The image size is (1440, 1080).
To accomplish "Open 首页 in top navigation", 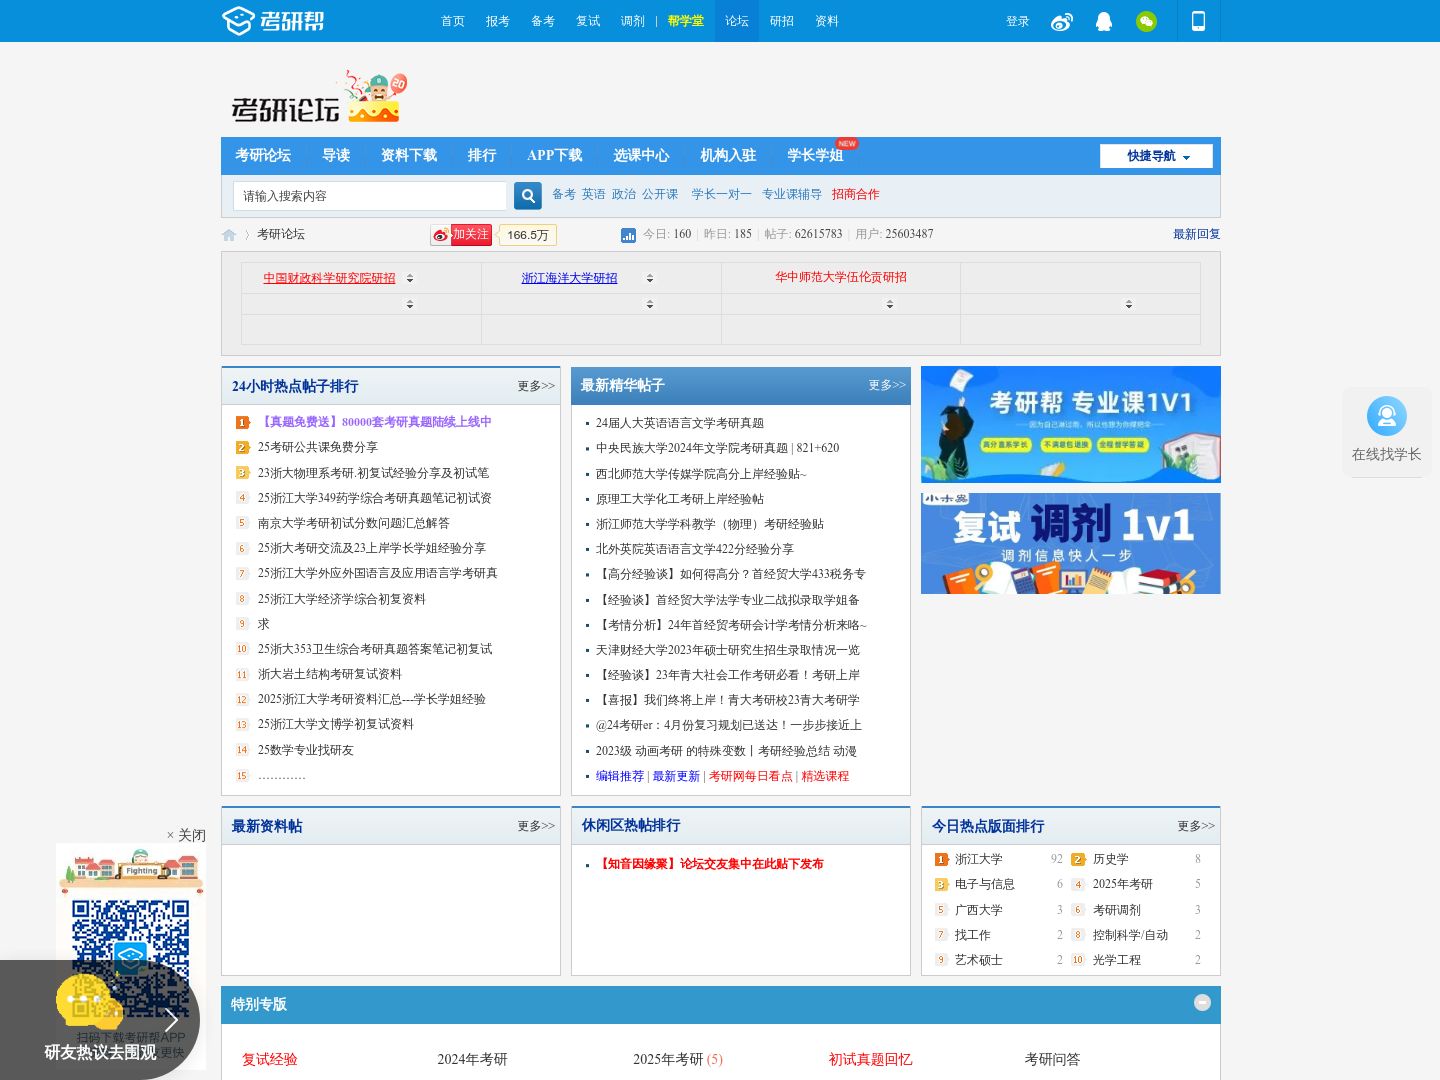I will (x=453, y=21).
